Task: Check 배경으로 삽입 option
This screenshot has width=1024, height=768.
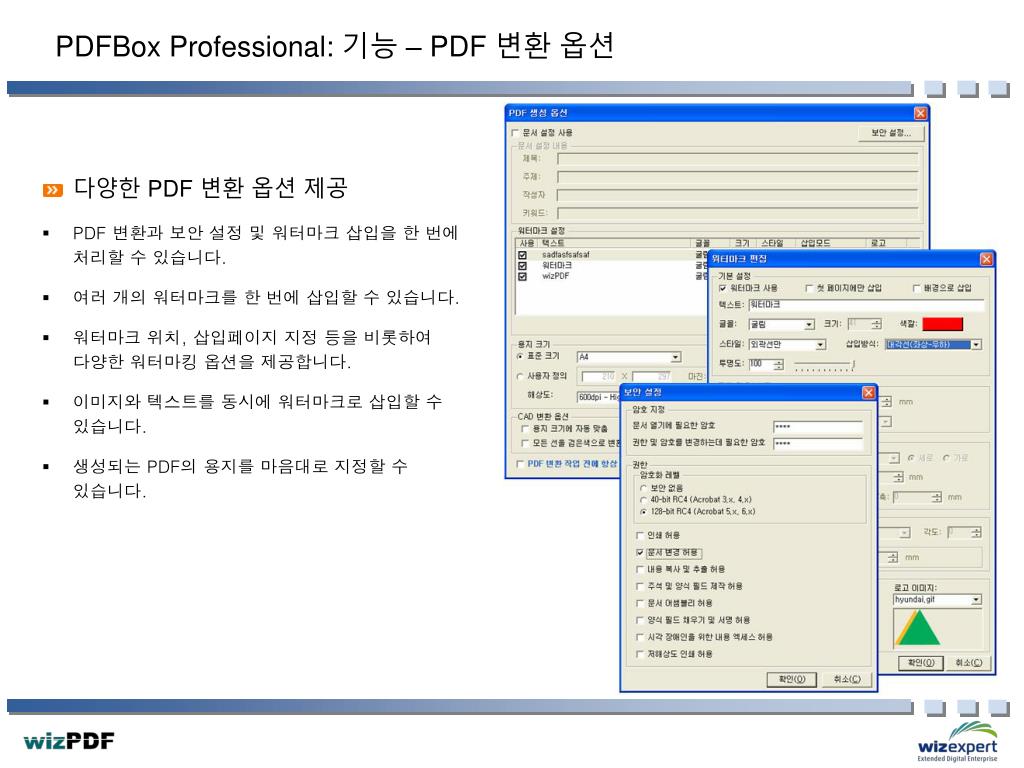Action: 916,288
